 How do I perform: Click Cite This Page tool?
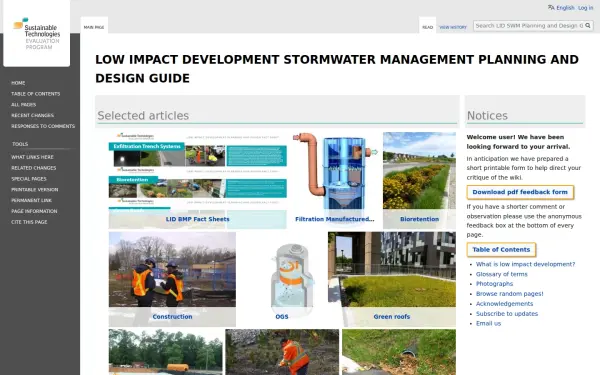29,222
